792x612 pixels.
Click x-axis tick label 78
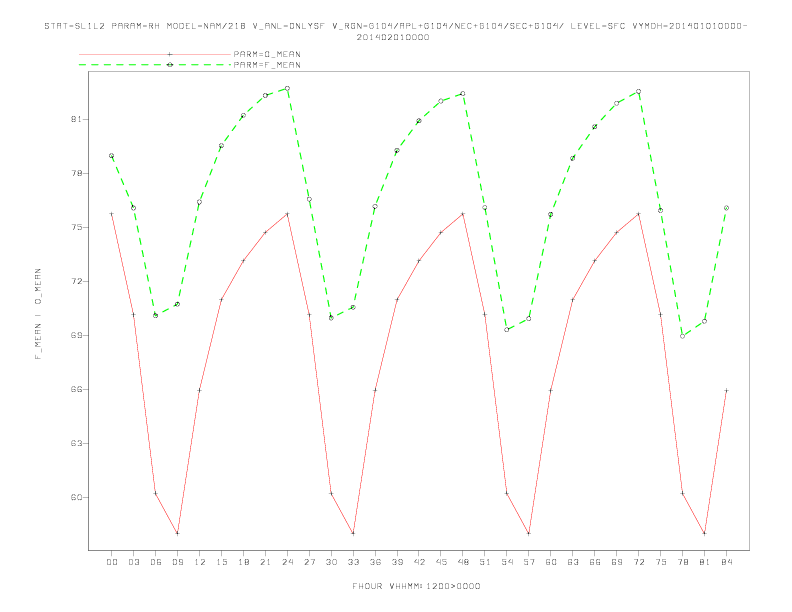pyautogui.click(x=682, y=562)
